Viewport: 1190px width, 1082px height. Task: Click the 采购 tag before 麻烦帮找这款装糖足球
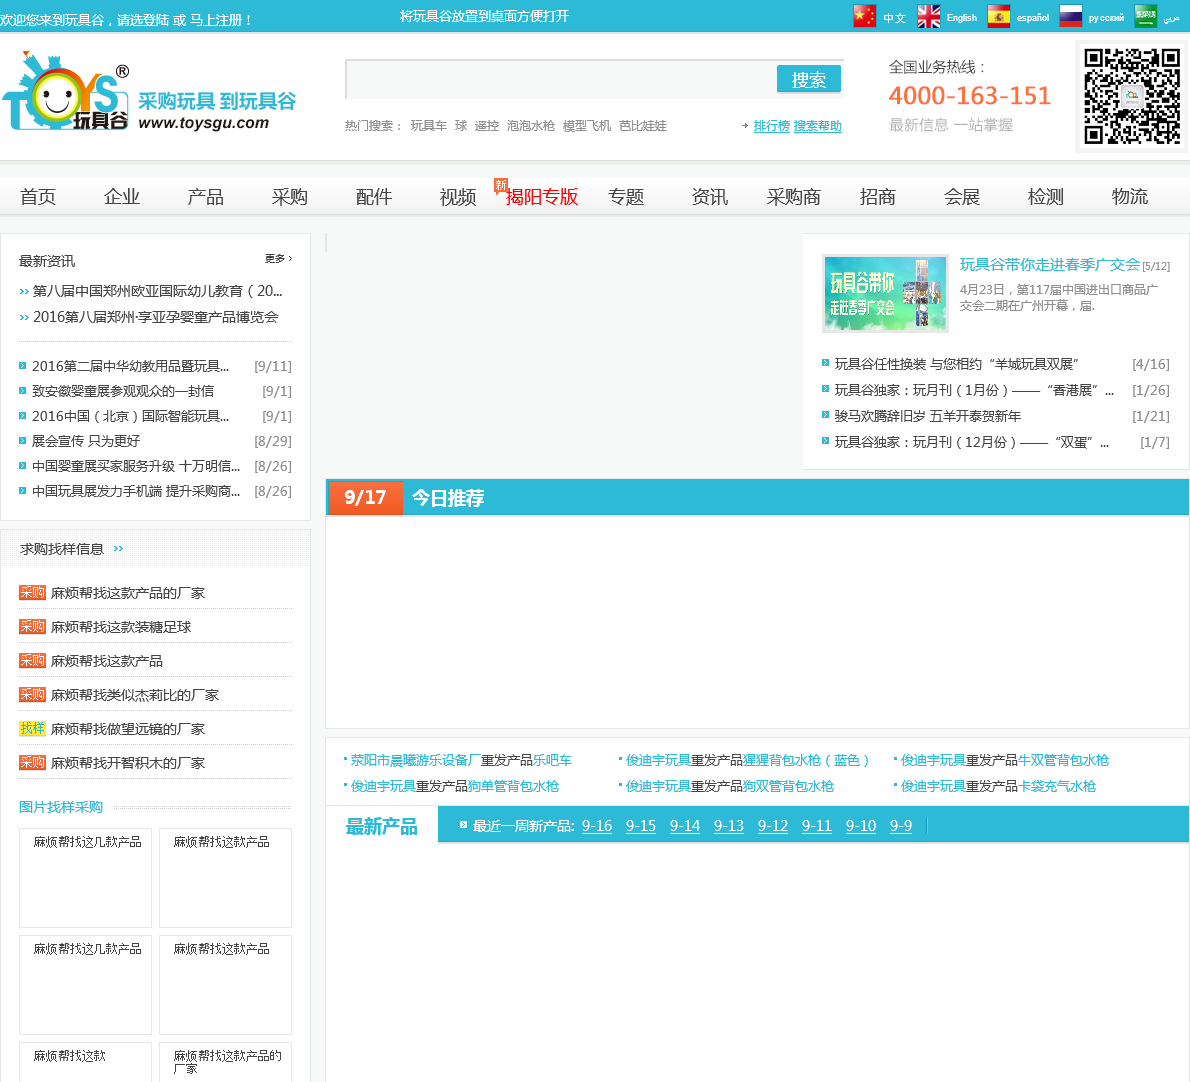click(32, 627)
